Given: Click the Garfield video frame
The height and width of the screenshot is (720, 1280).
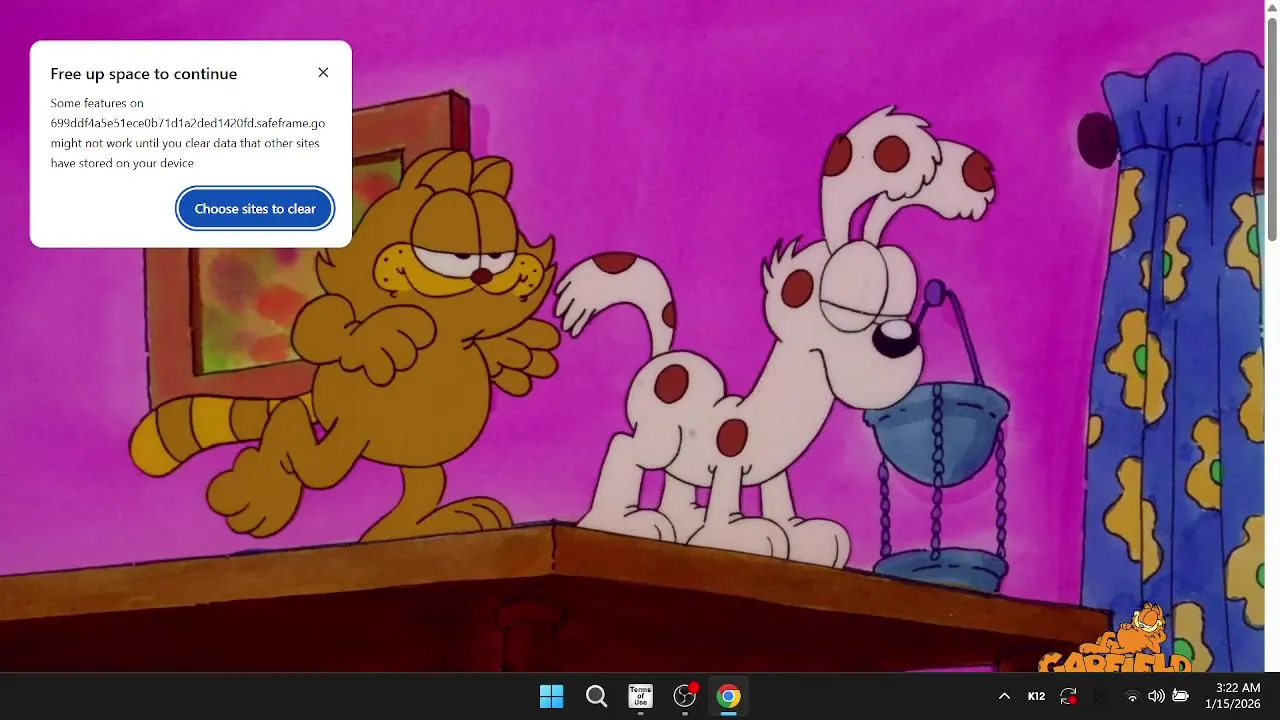Looking at the screenshot, I should 632,336.
